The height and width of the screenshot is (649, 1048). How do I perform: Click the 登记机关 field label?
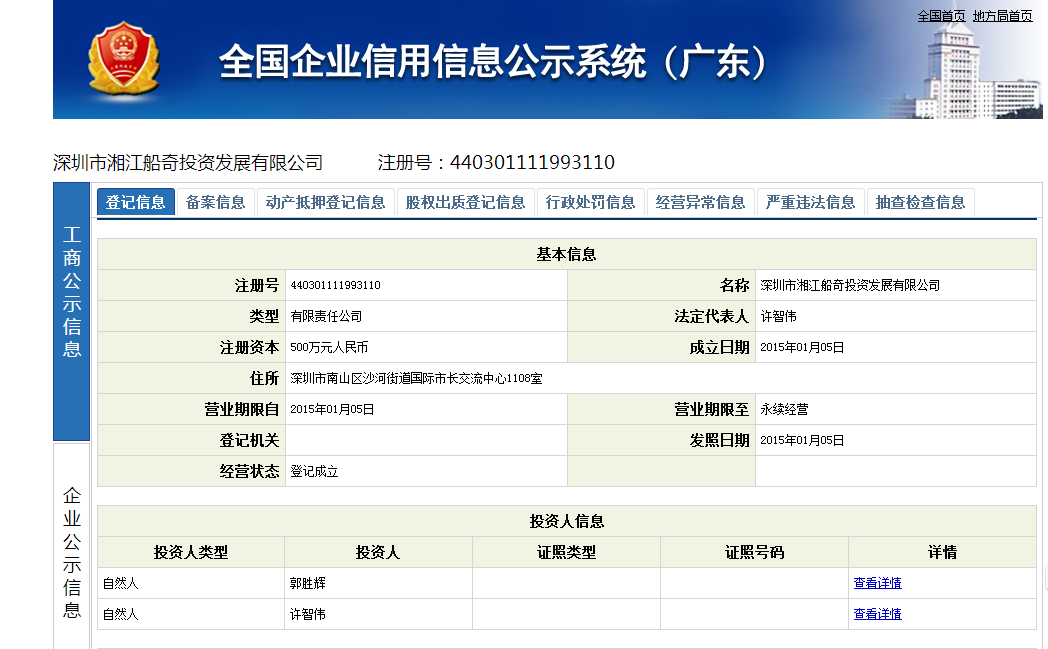249,440
